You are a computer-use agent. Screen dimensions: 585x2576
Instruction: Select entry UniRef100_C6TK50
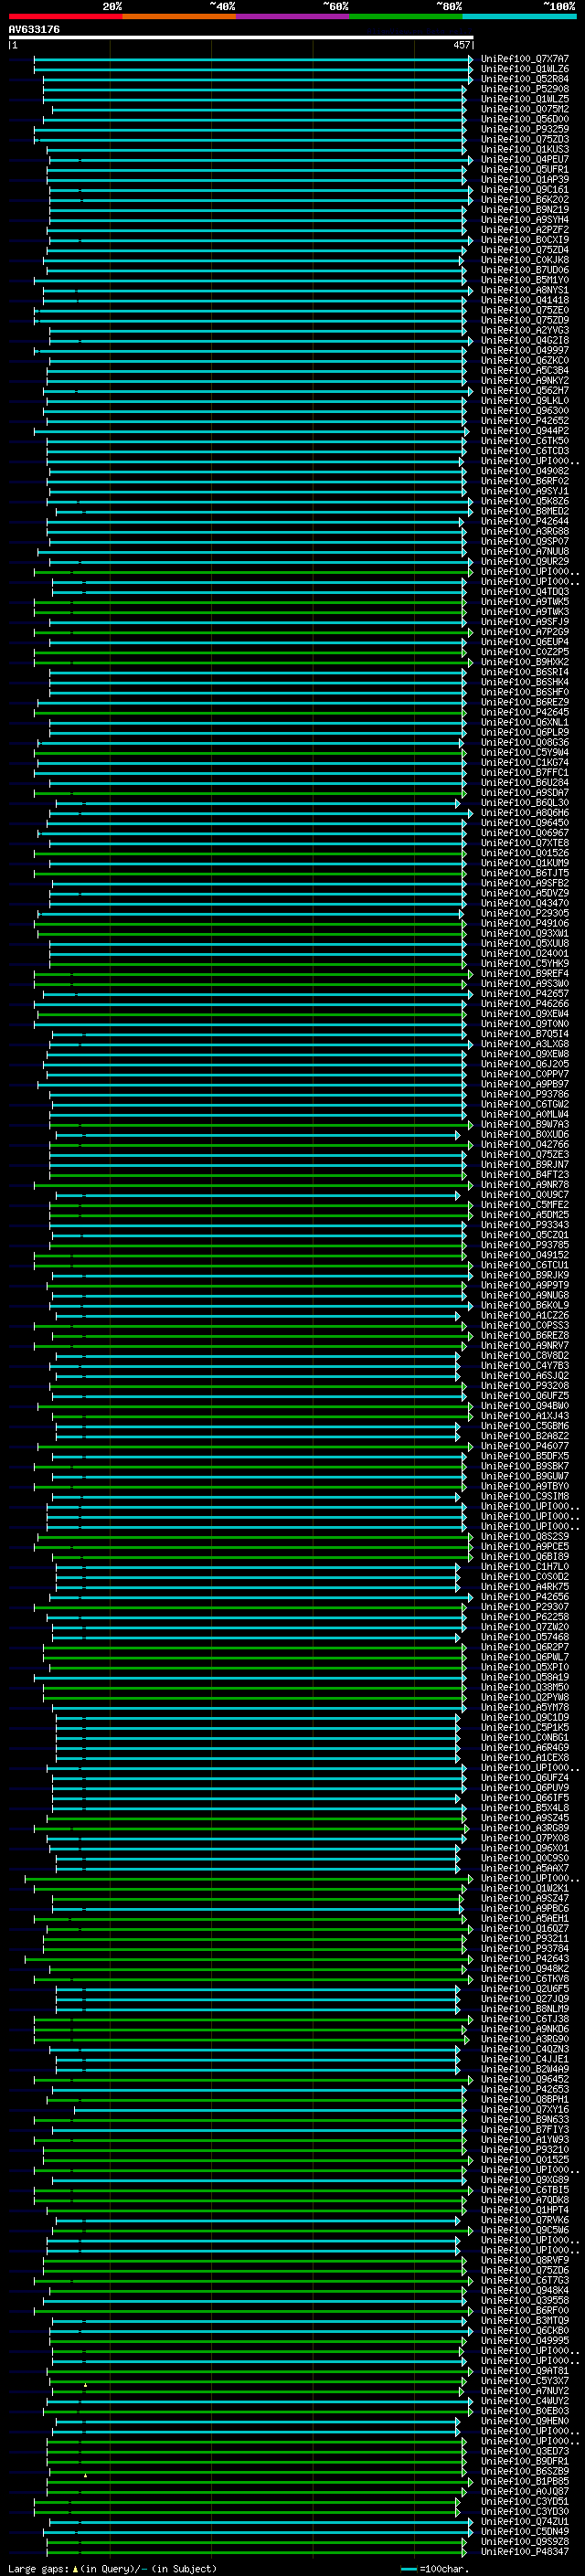[x=525, y=441]
